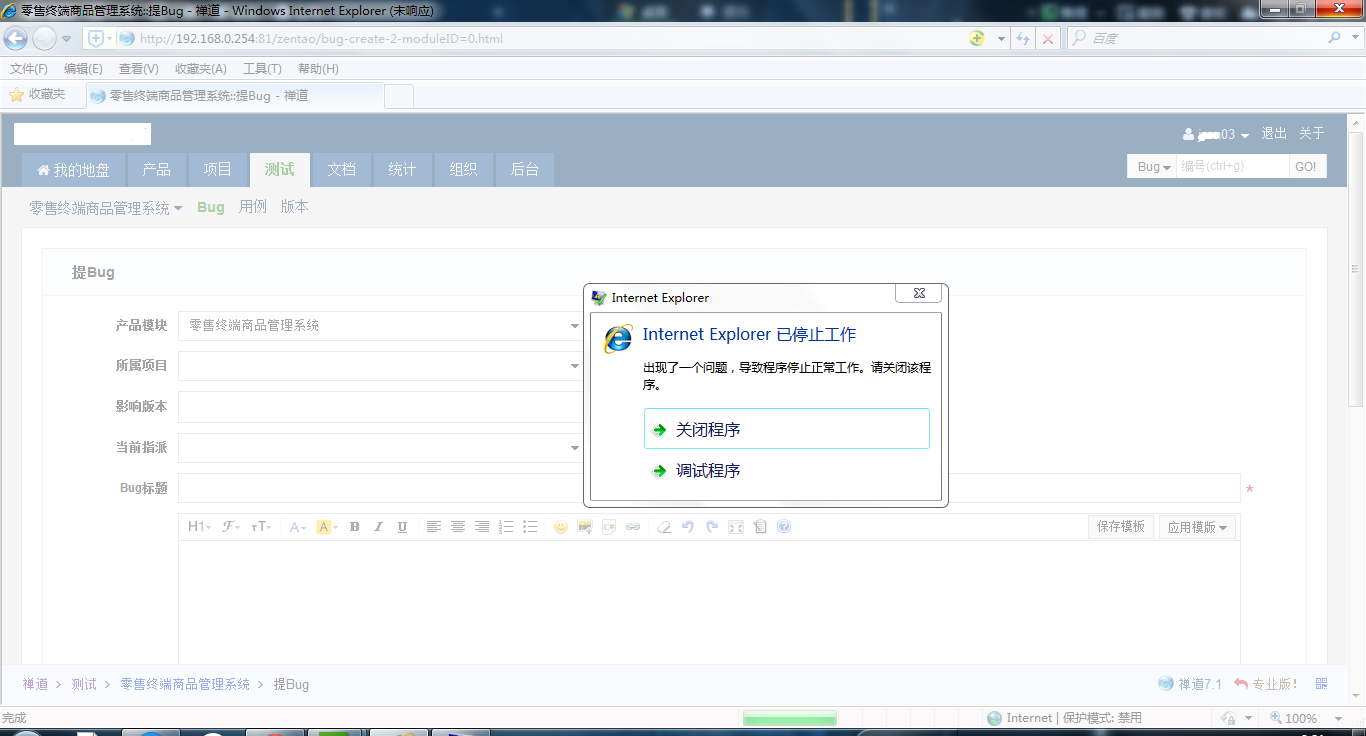Open the QR code icon in footer

coord(1322,684)
